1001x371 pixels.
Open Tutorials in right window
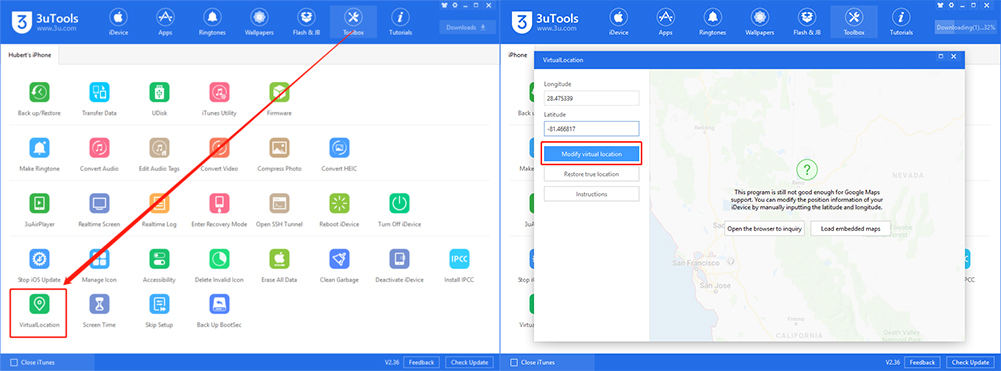tap(901, 22)
